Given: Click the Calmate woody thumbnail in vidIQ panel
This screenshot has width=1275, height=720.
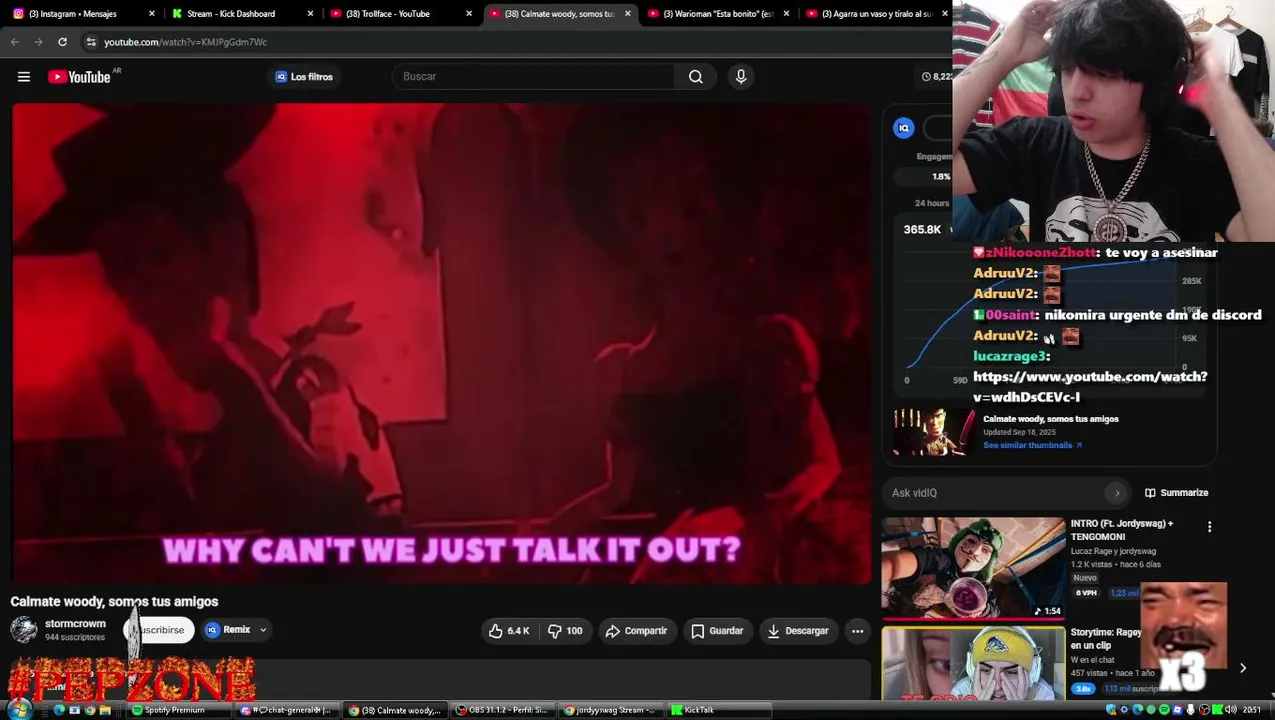Looking at the screenshot, I should [x=934, y=431].
